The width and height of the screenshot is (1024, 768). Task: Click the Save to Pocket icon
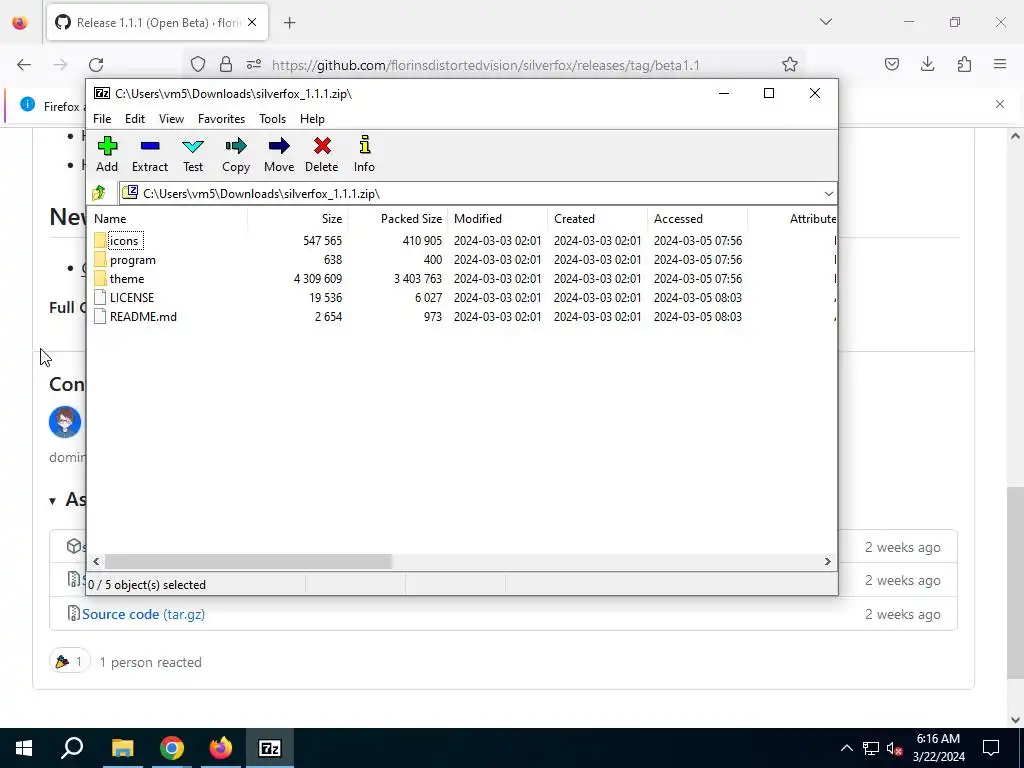[891, 65]
